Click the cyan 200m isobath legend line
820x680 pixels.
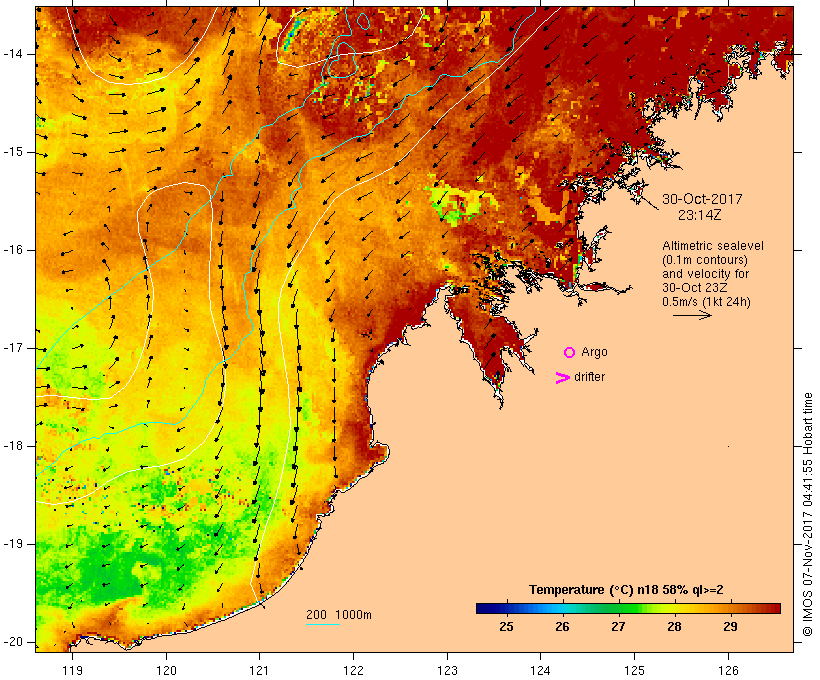pyautogui.click(x=323, y=624)
